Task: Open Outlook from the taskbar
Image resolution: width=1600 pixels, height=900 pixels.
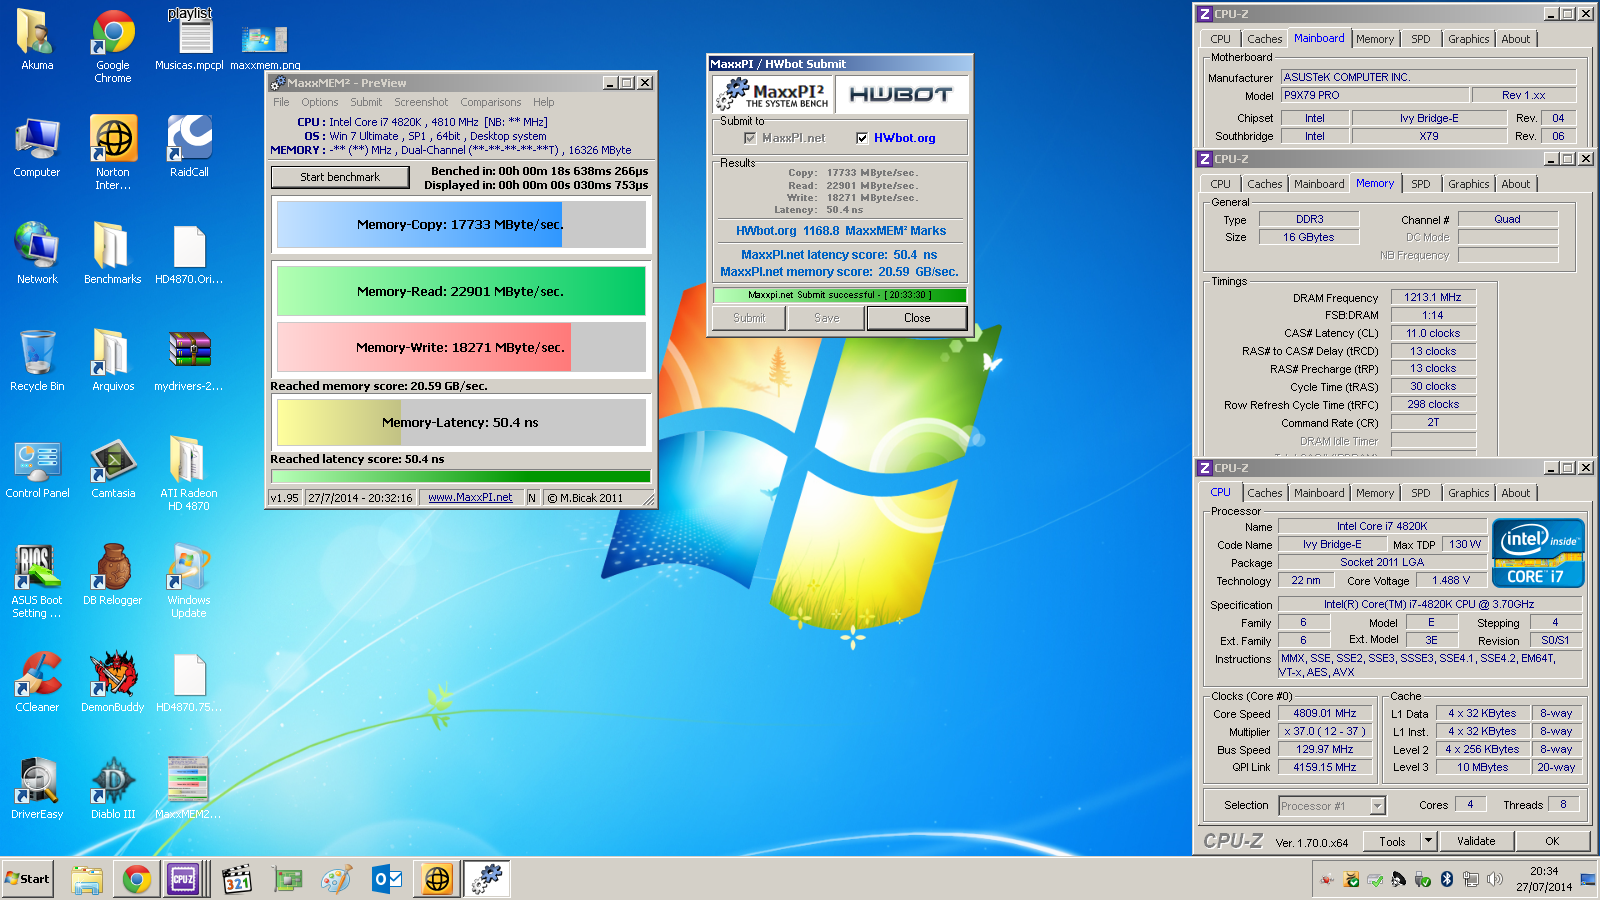Action: [387, 879]
